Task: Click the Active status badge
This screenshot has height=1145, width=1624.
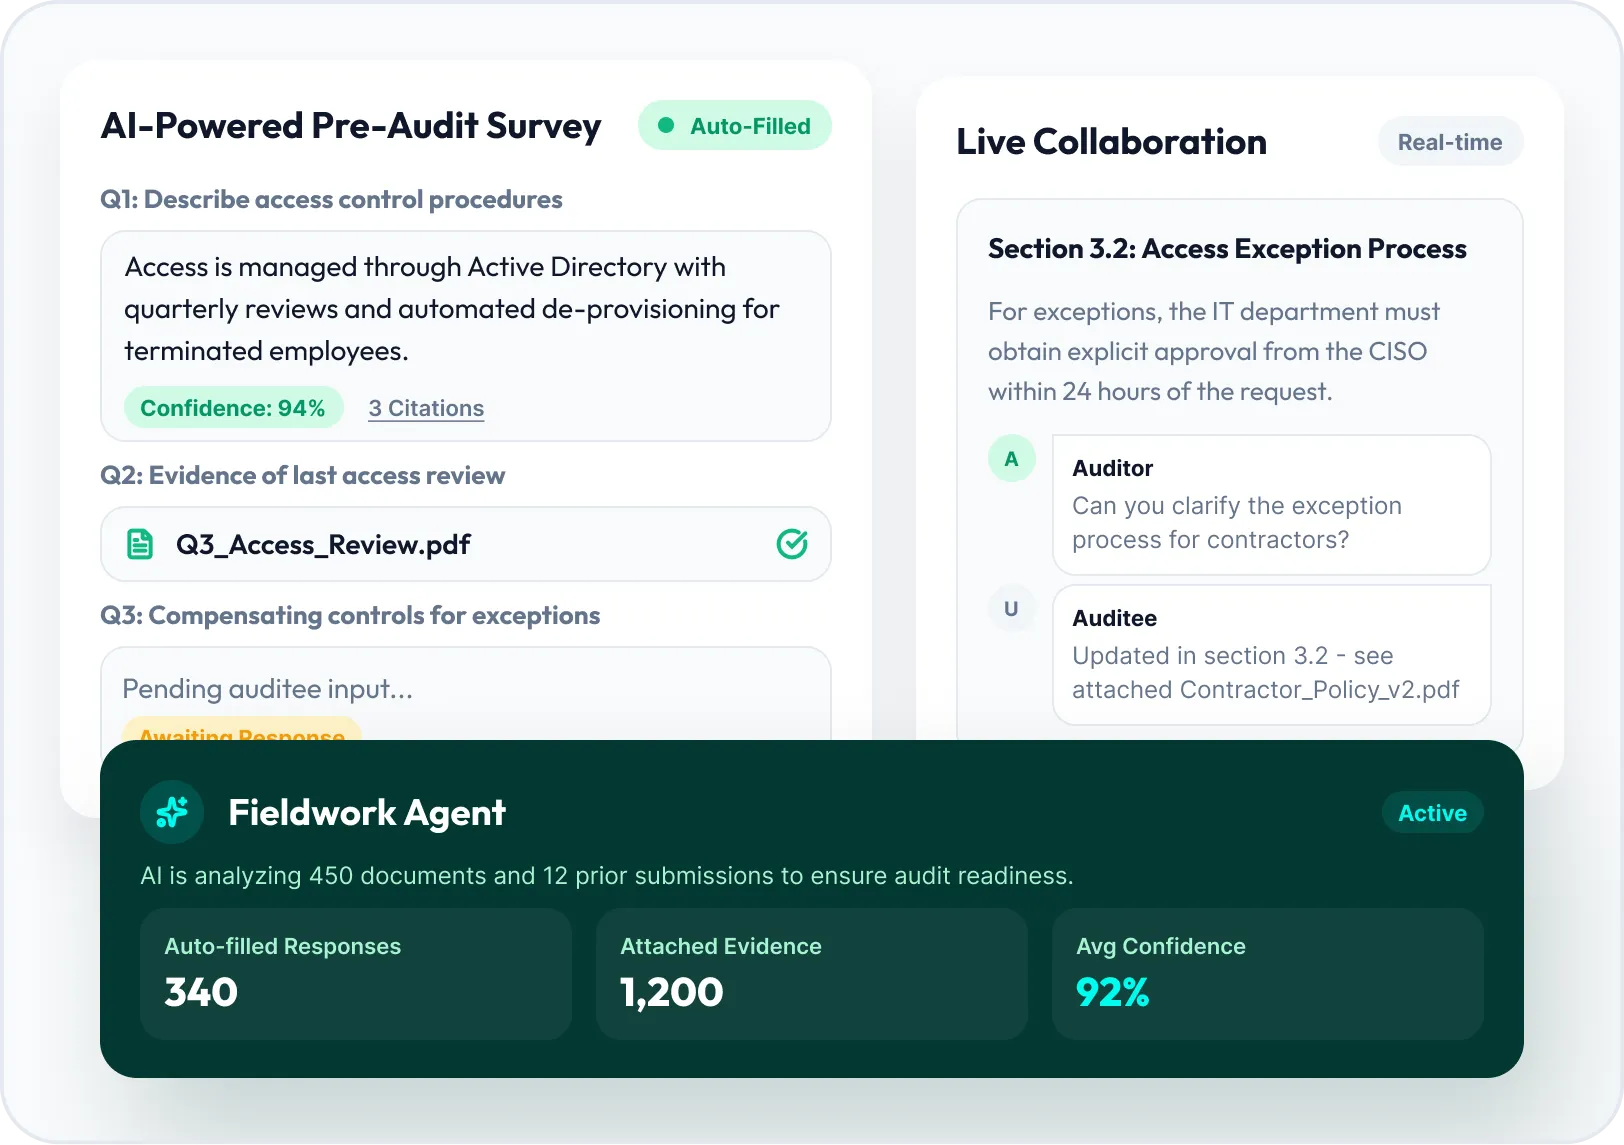Action: click(1432, 813)
